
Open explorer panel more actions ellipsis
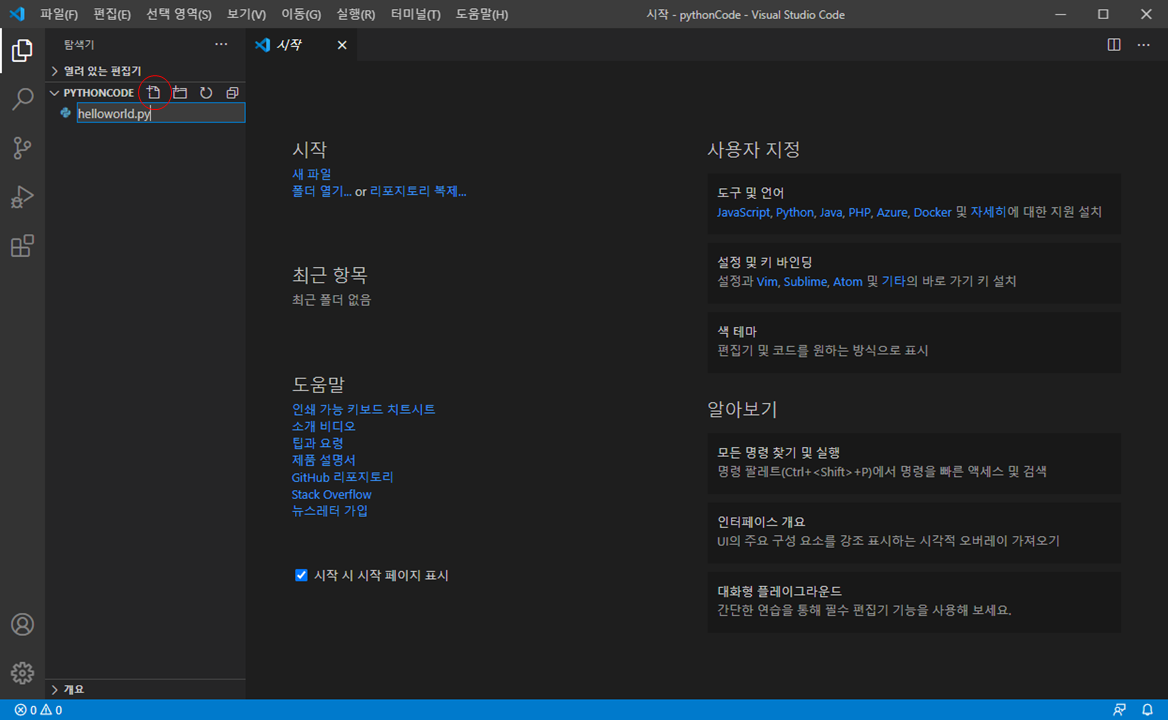click(221, 45)
